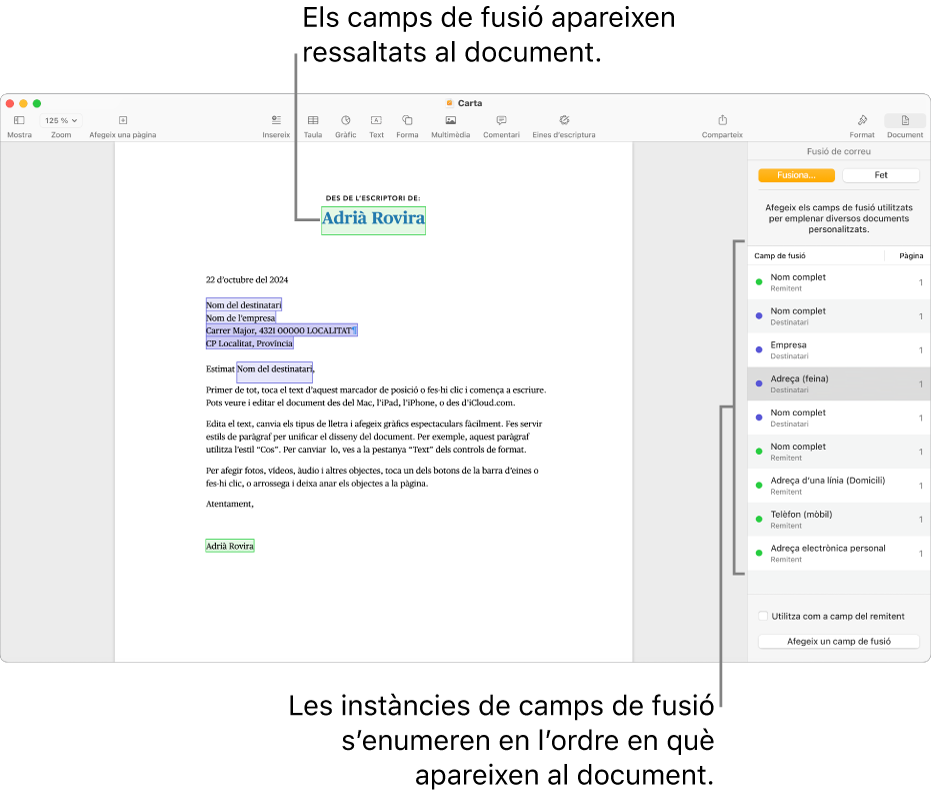Select the Adreça (feina) row
This screenshot has height=801, width=931.
pyautogui.click(x=838, y=384)
